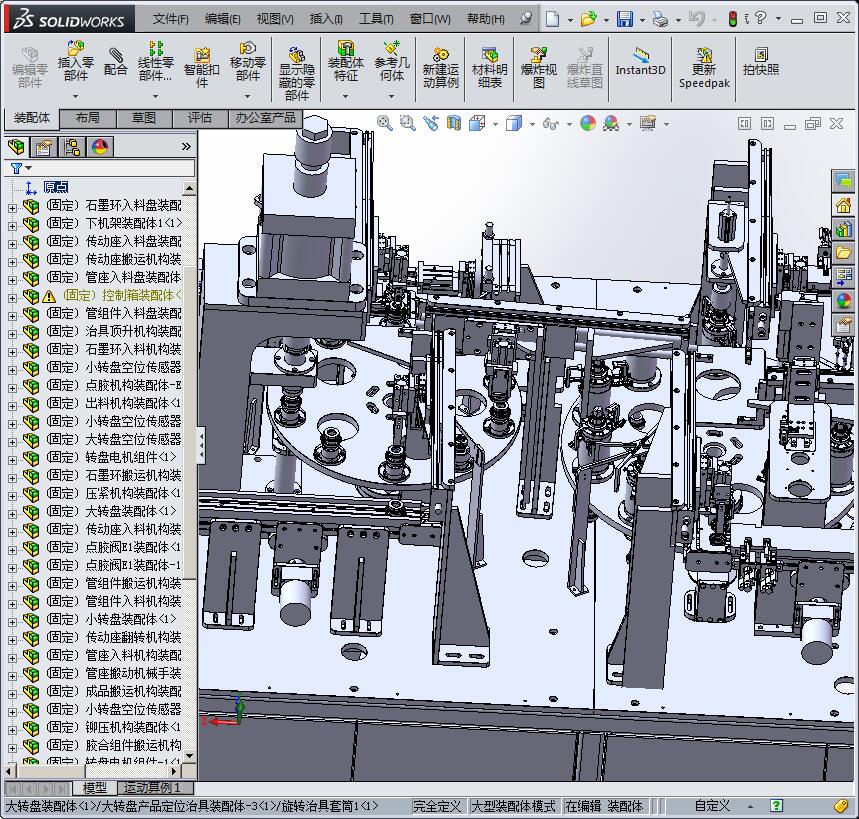Viewport: 859px width, 819px height.
Task: Open the ConfigurationManager tab icon
Action: tap(72, 147)
